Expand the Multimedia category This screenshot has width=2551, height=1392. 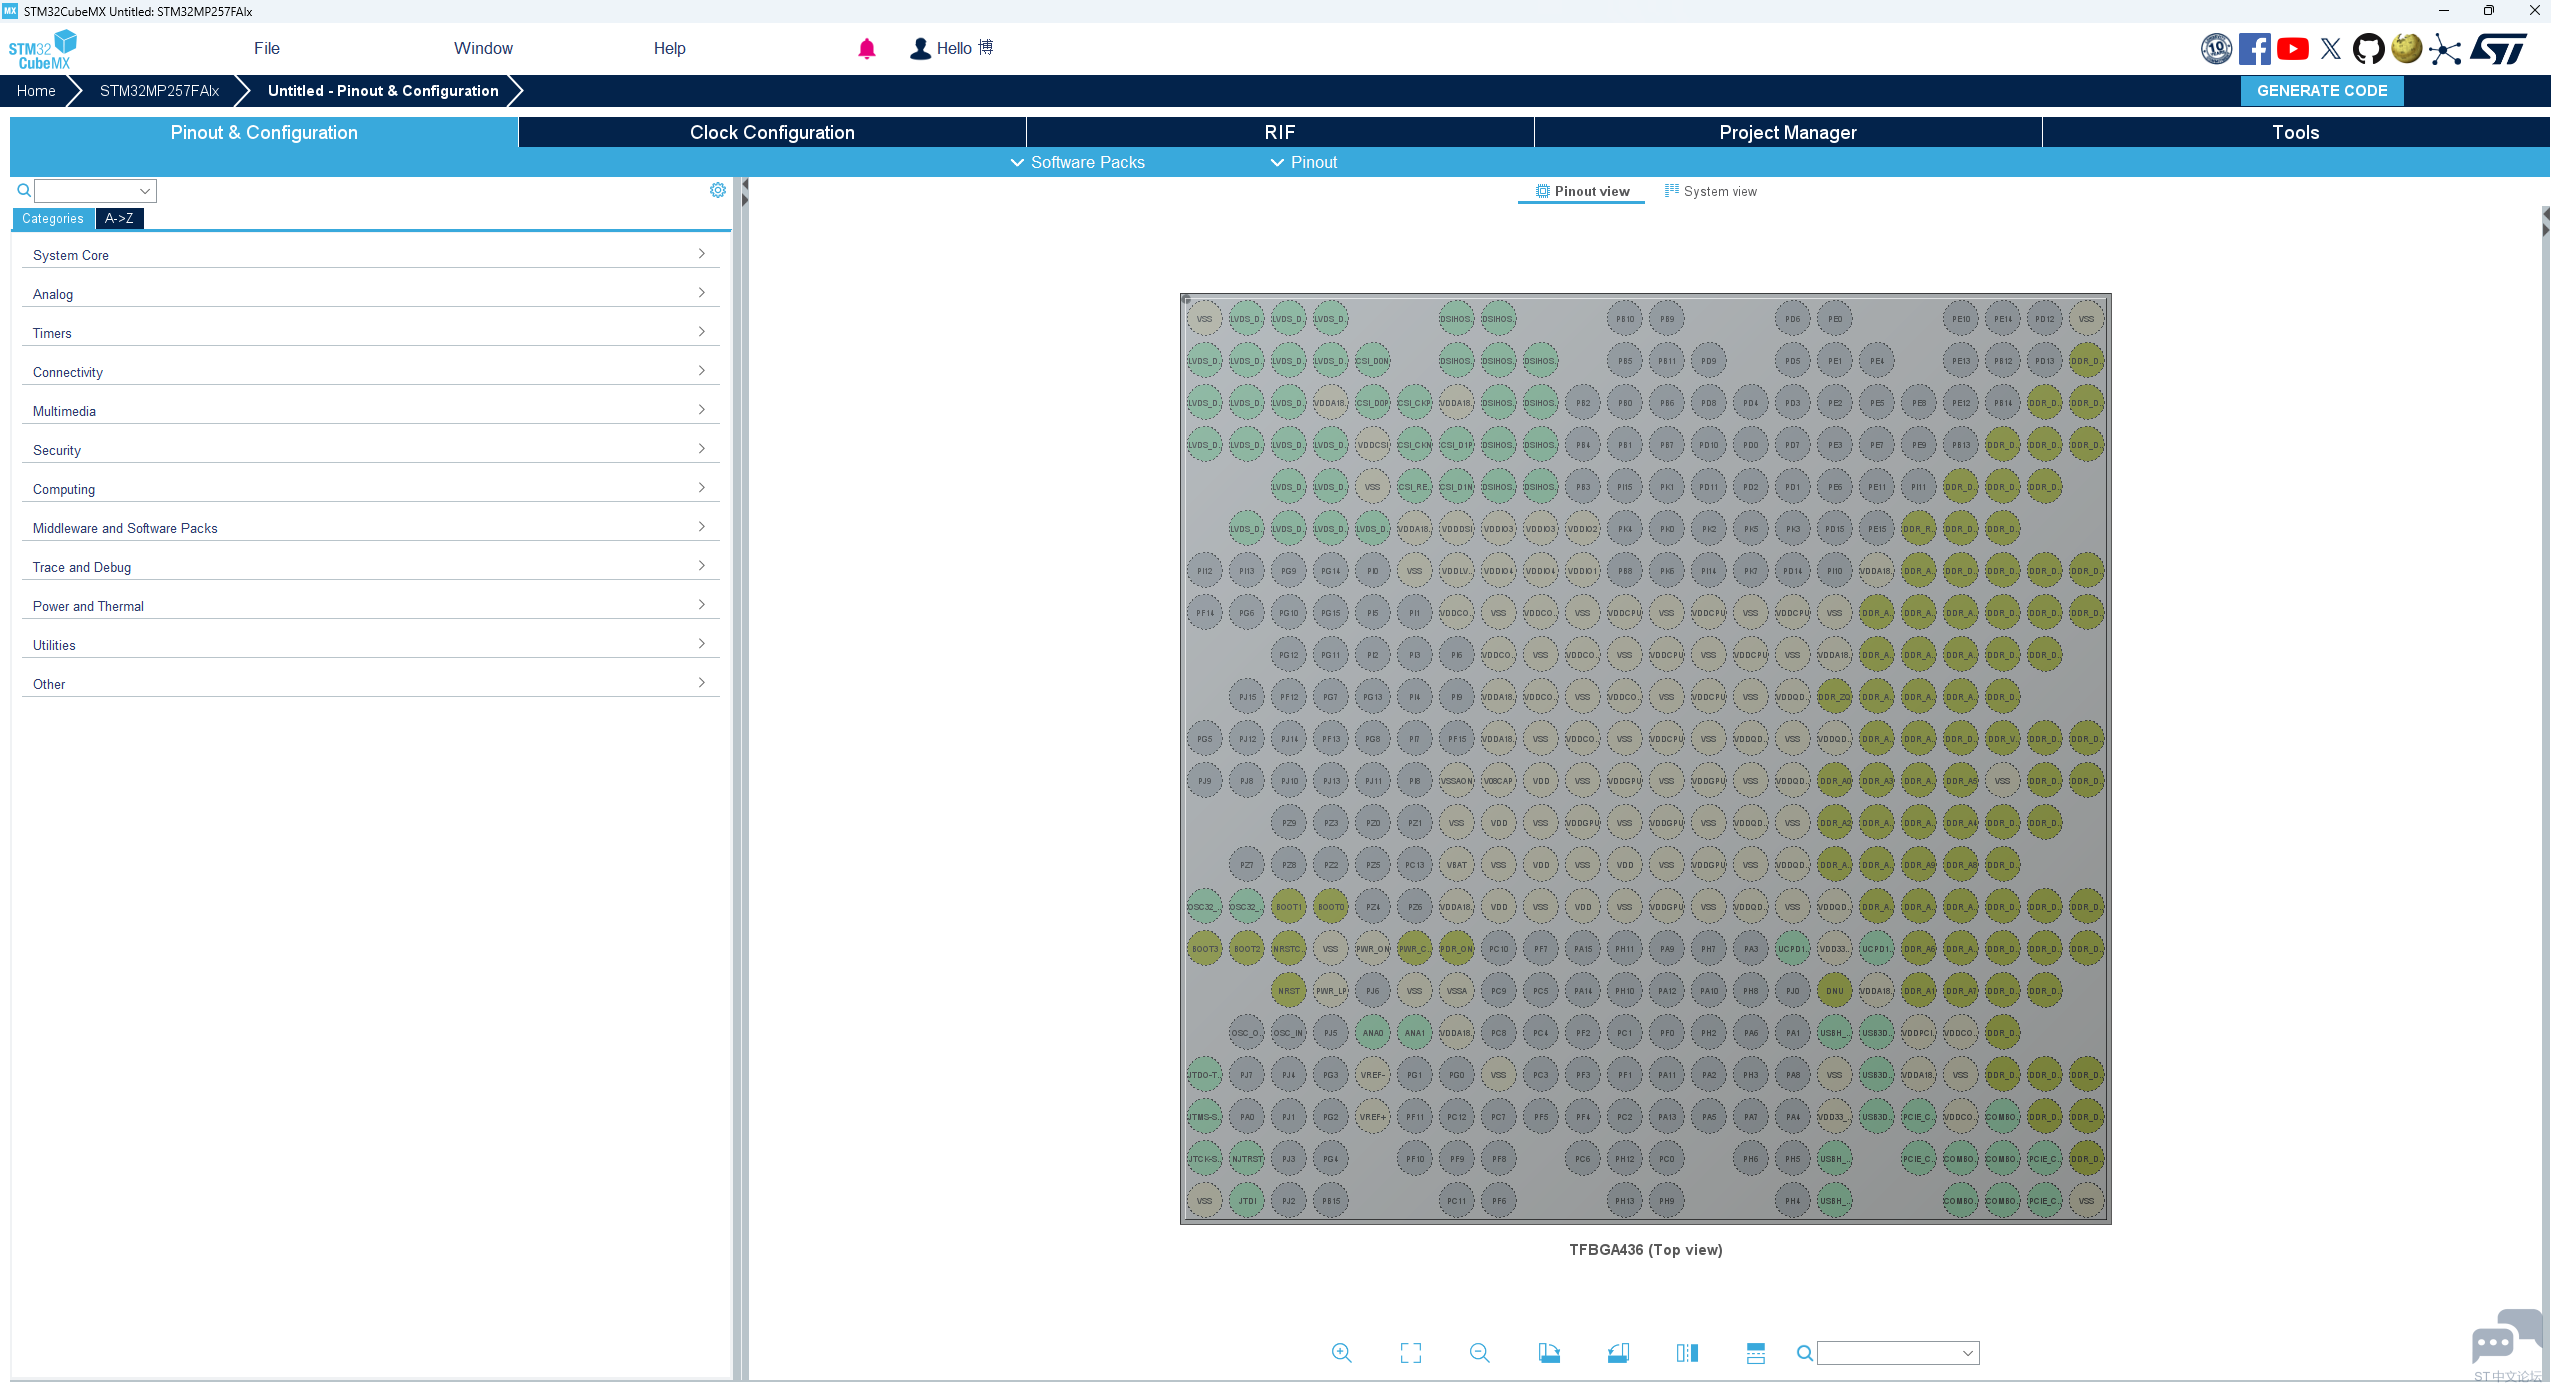point(370,411)
